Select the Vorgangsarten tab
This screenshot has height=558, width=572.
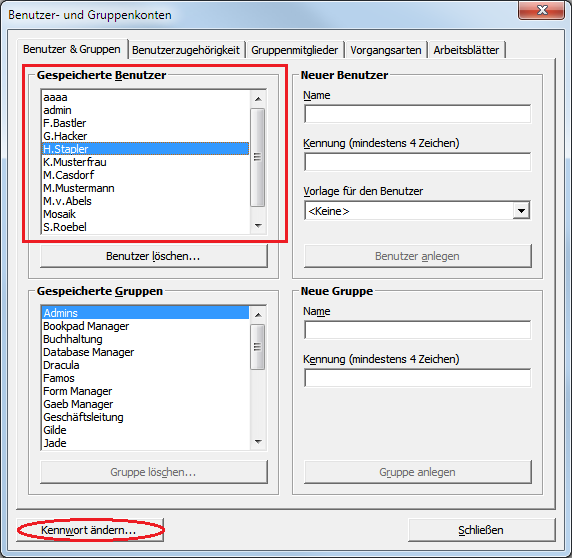point(386,50)
